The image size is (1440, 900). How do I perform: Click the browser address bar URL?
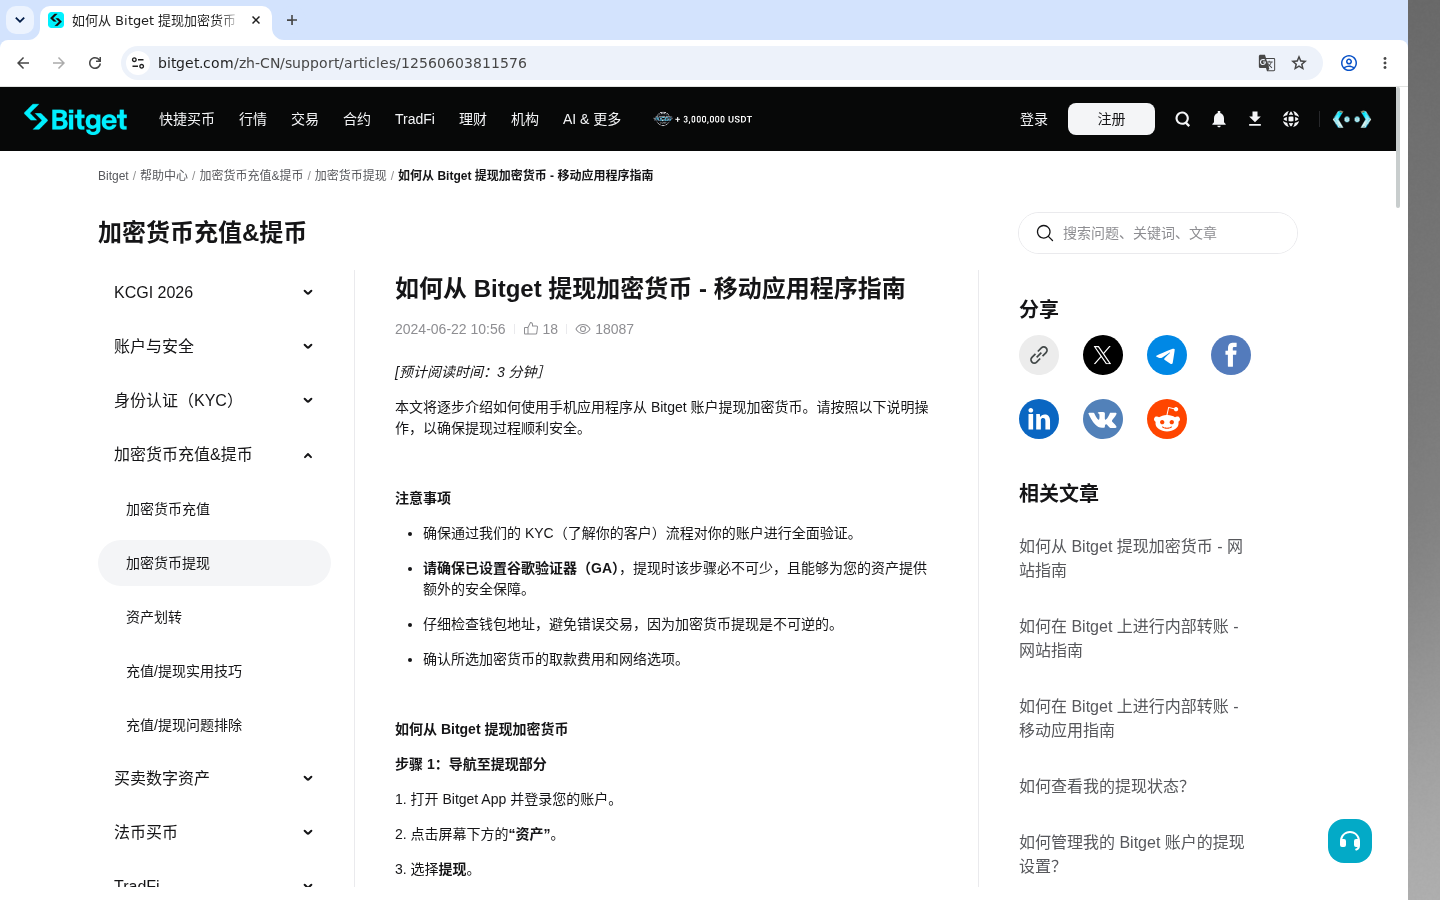tap(342, 63)
